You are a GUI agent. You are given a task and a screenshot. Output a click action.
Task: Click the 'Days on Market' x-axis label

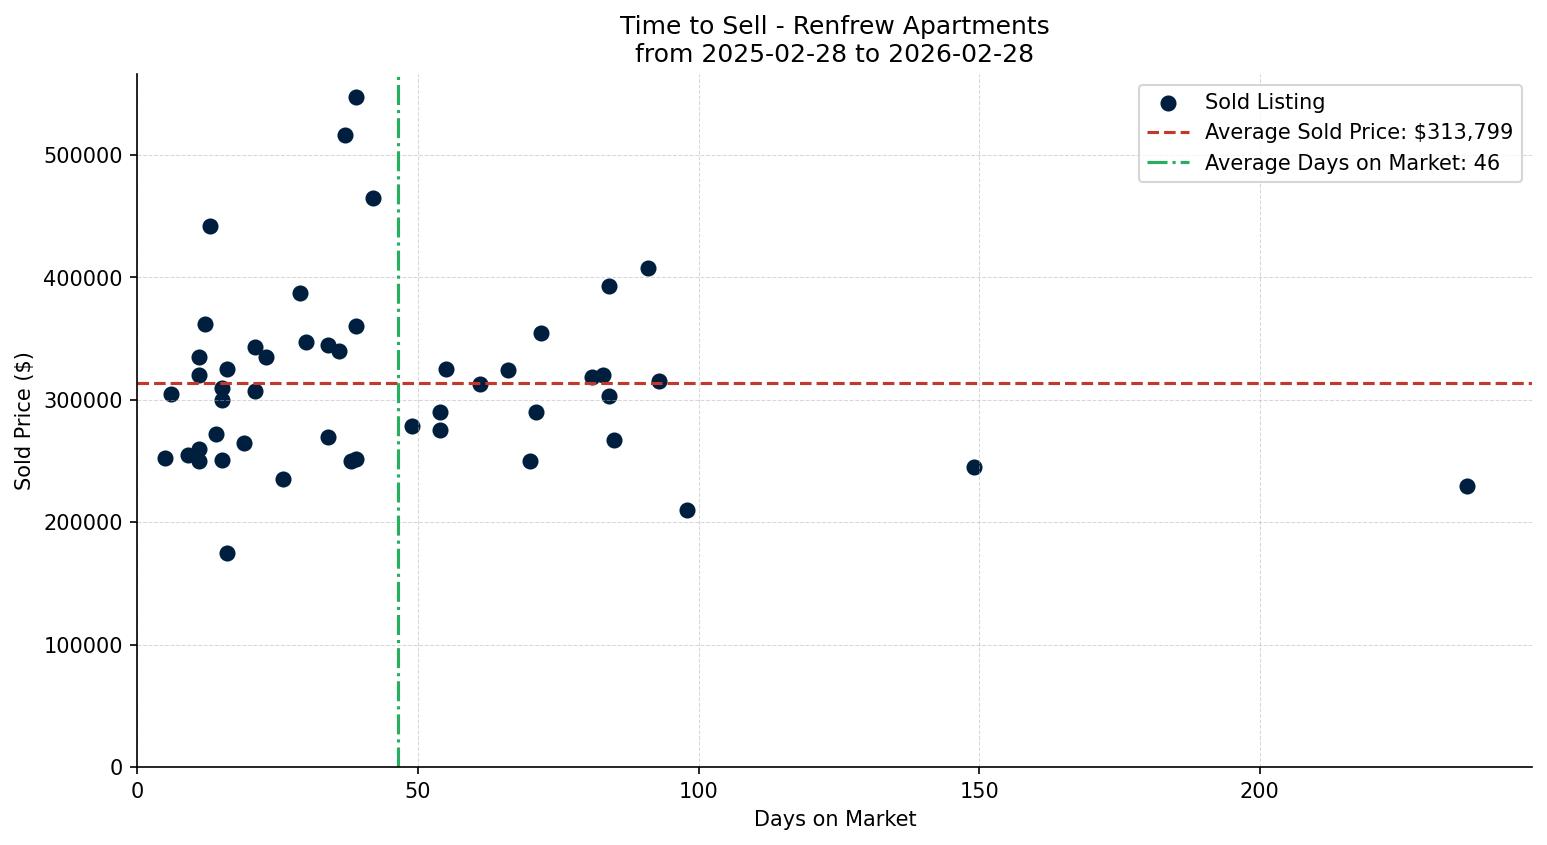pos(834,819)
